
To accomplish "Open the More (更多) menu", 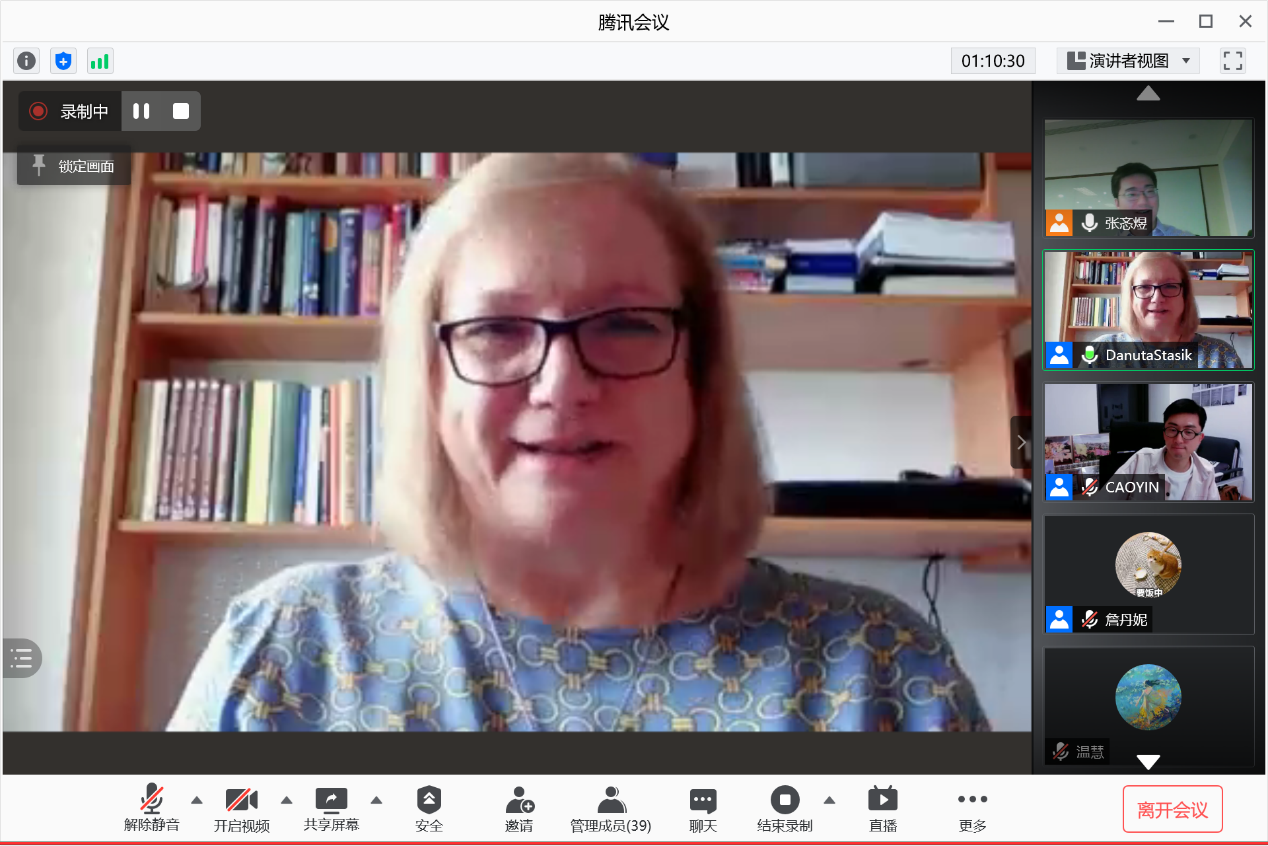I will pyautogui.click(x=972, y=809).
